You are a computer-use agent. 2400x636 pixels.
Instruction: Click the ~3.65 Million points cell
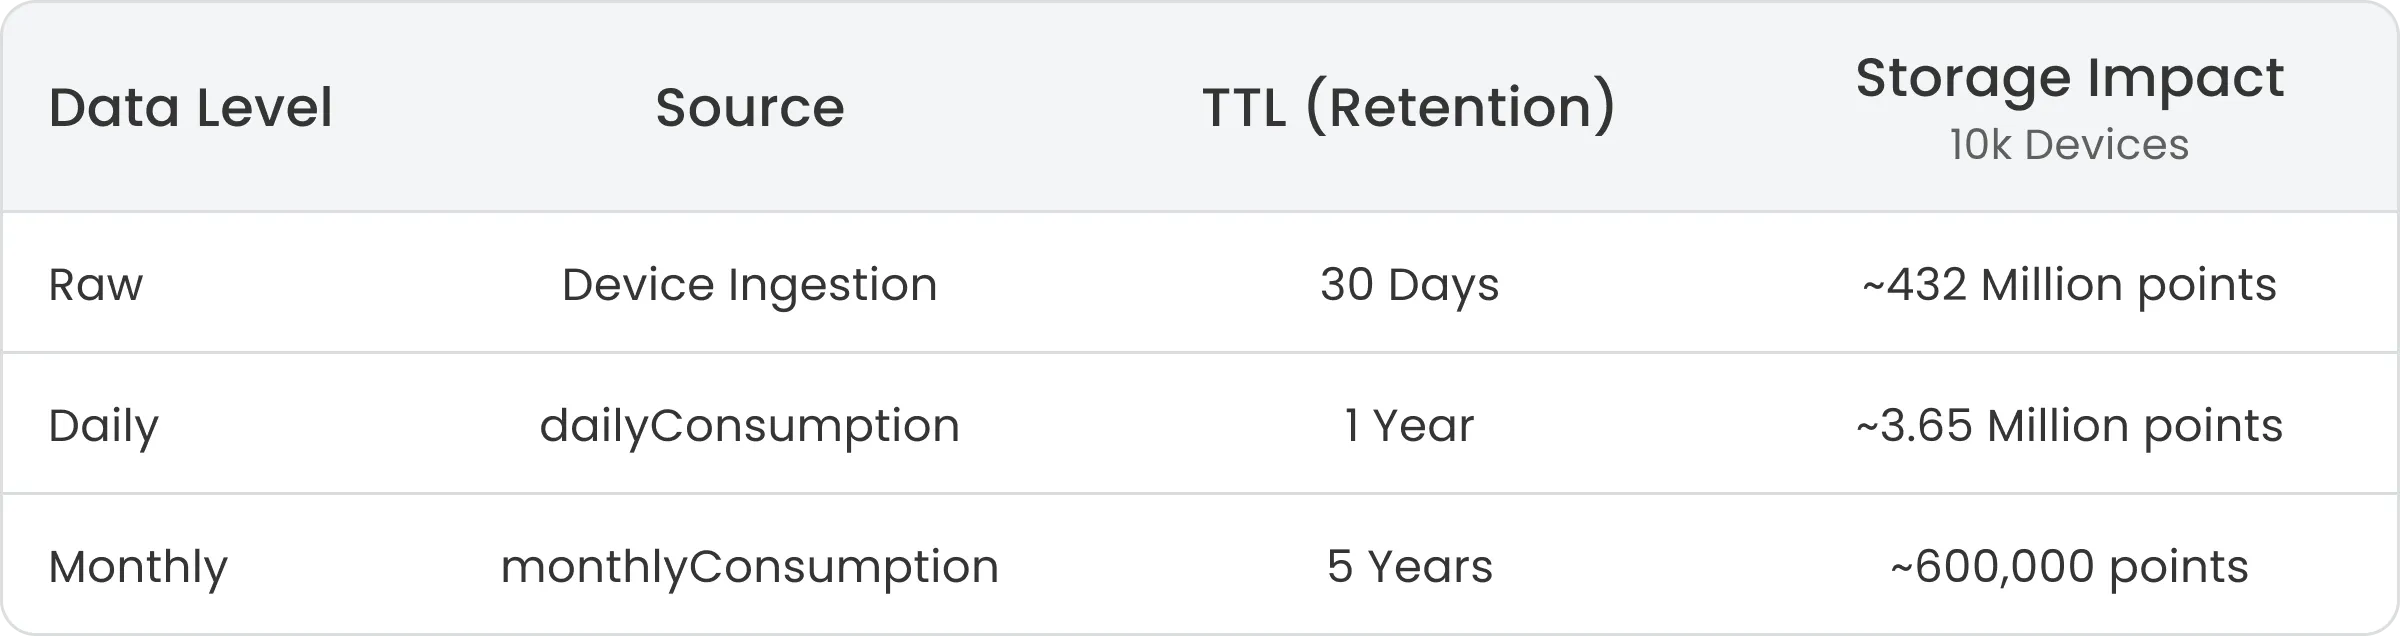tap(2069, 426)
